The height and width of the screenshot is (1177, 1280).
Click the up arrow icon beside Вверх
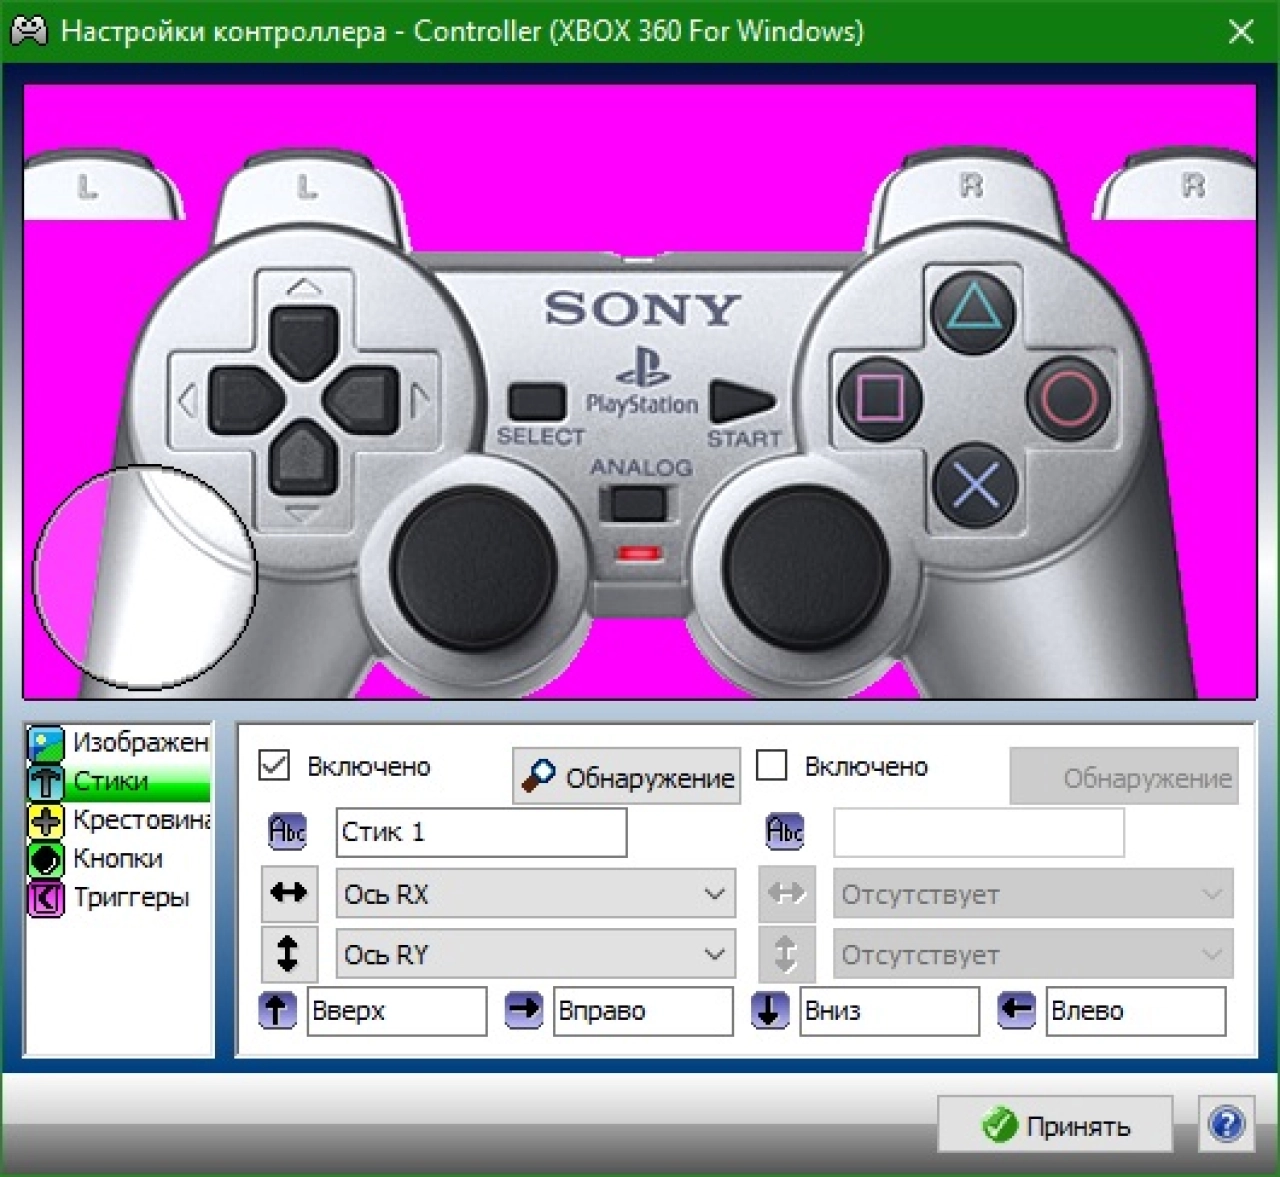[x=277, y=1010]
